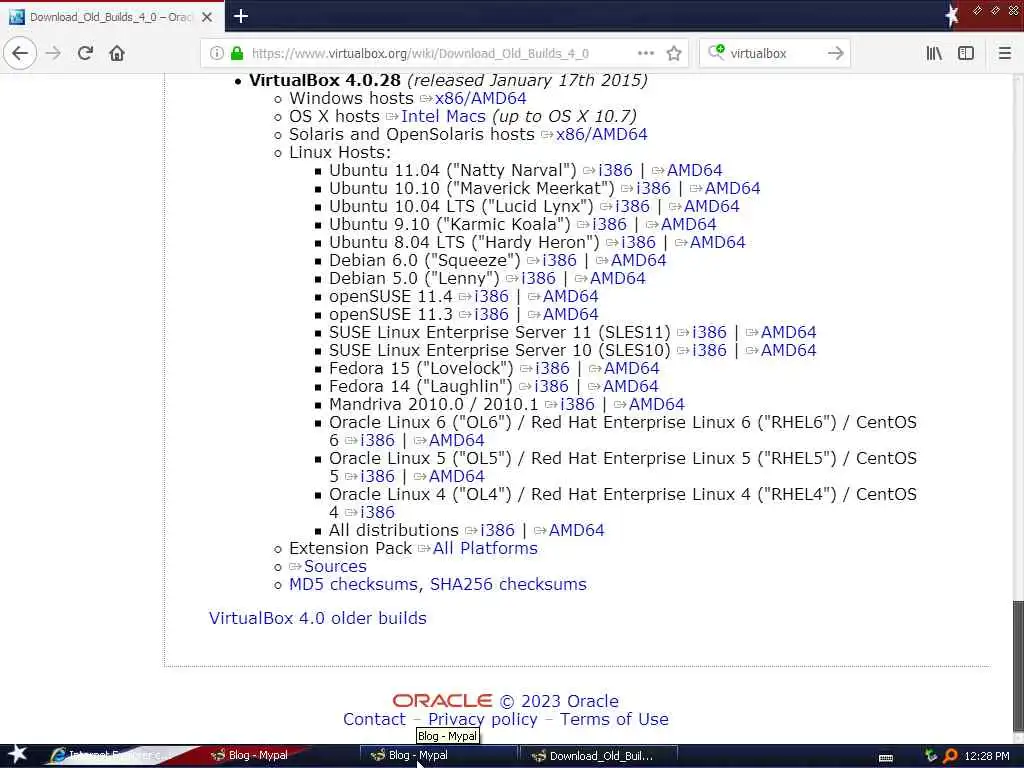Show site information icon in address bar

[216, 53]
